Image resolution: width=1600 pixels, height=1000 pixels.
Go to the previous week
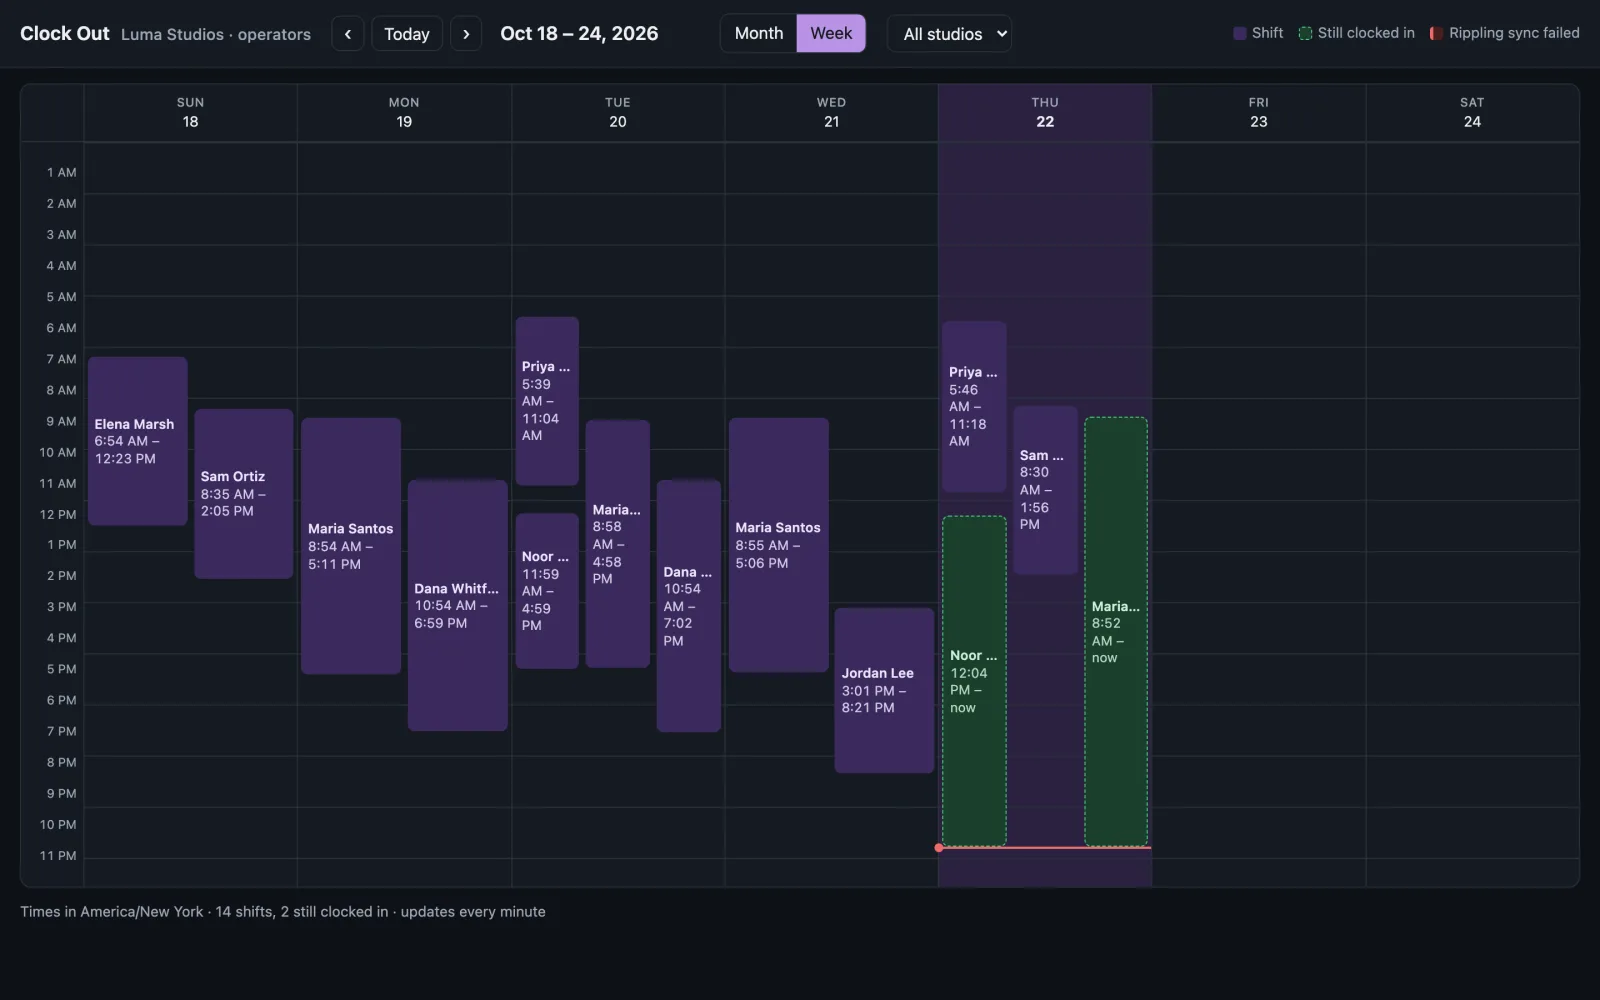[x=347, y=34]
